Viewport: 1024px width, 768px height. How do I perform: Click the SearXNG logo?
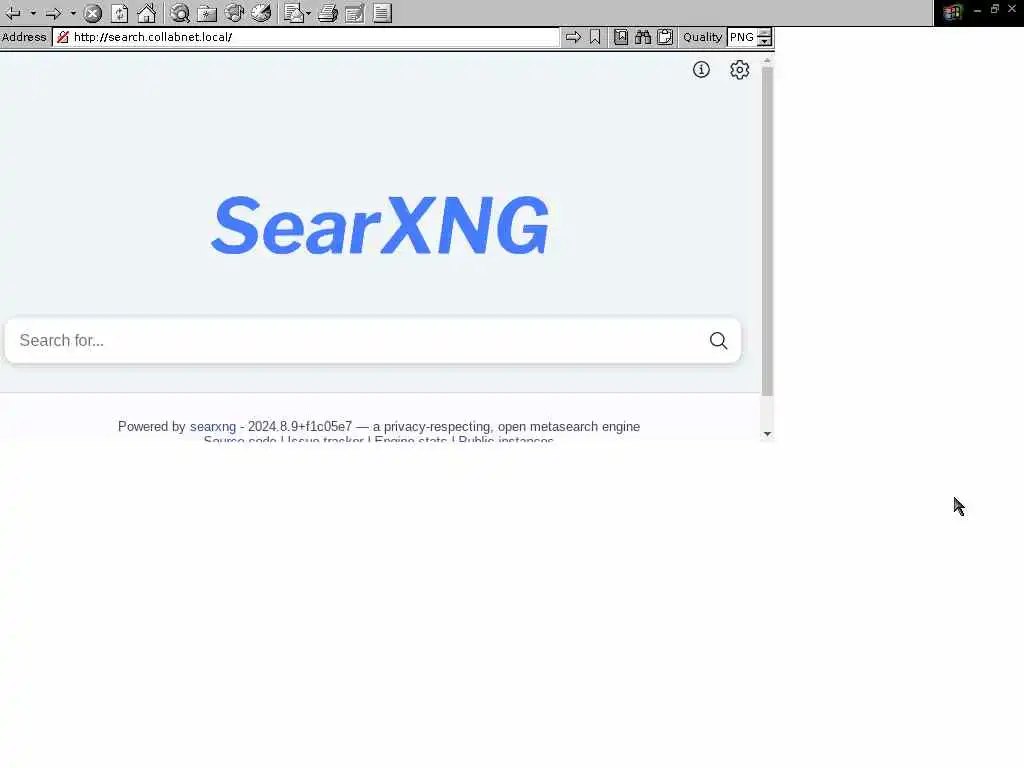pyautogui.click(x=380, y=225)
